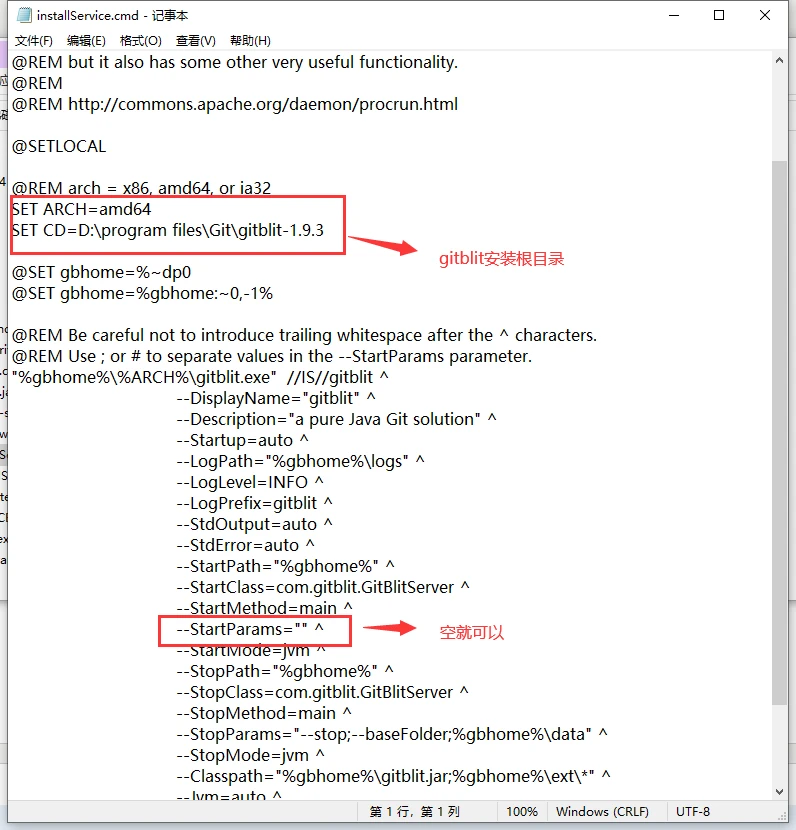Open the 帮助(H) menu
The width and height of the screenshot is (796, 830).
250,41
